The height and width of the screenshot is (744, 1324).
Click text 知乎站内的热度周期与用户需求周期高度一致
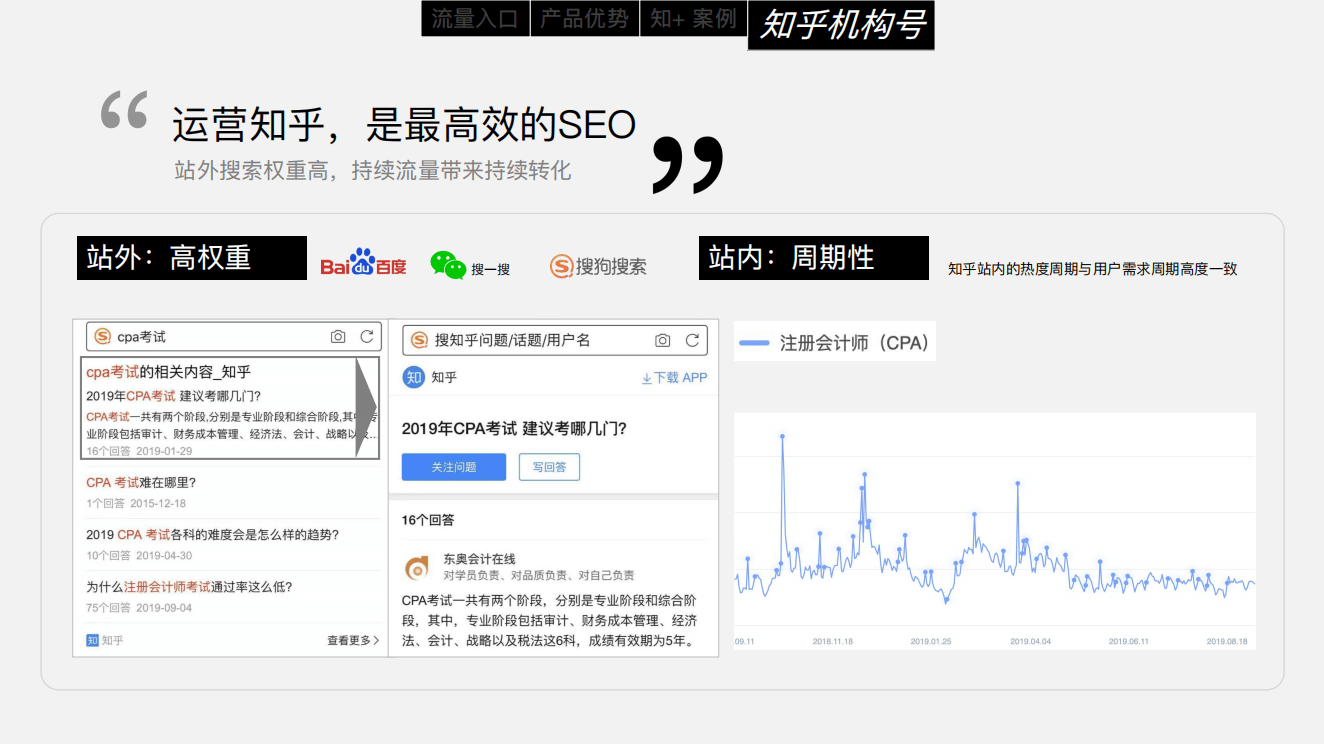[x=1093, y=269]
